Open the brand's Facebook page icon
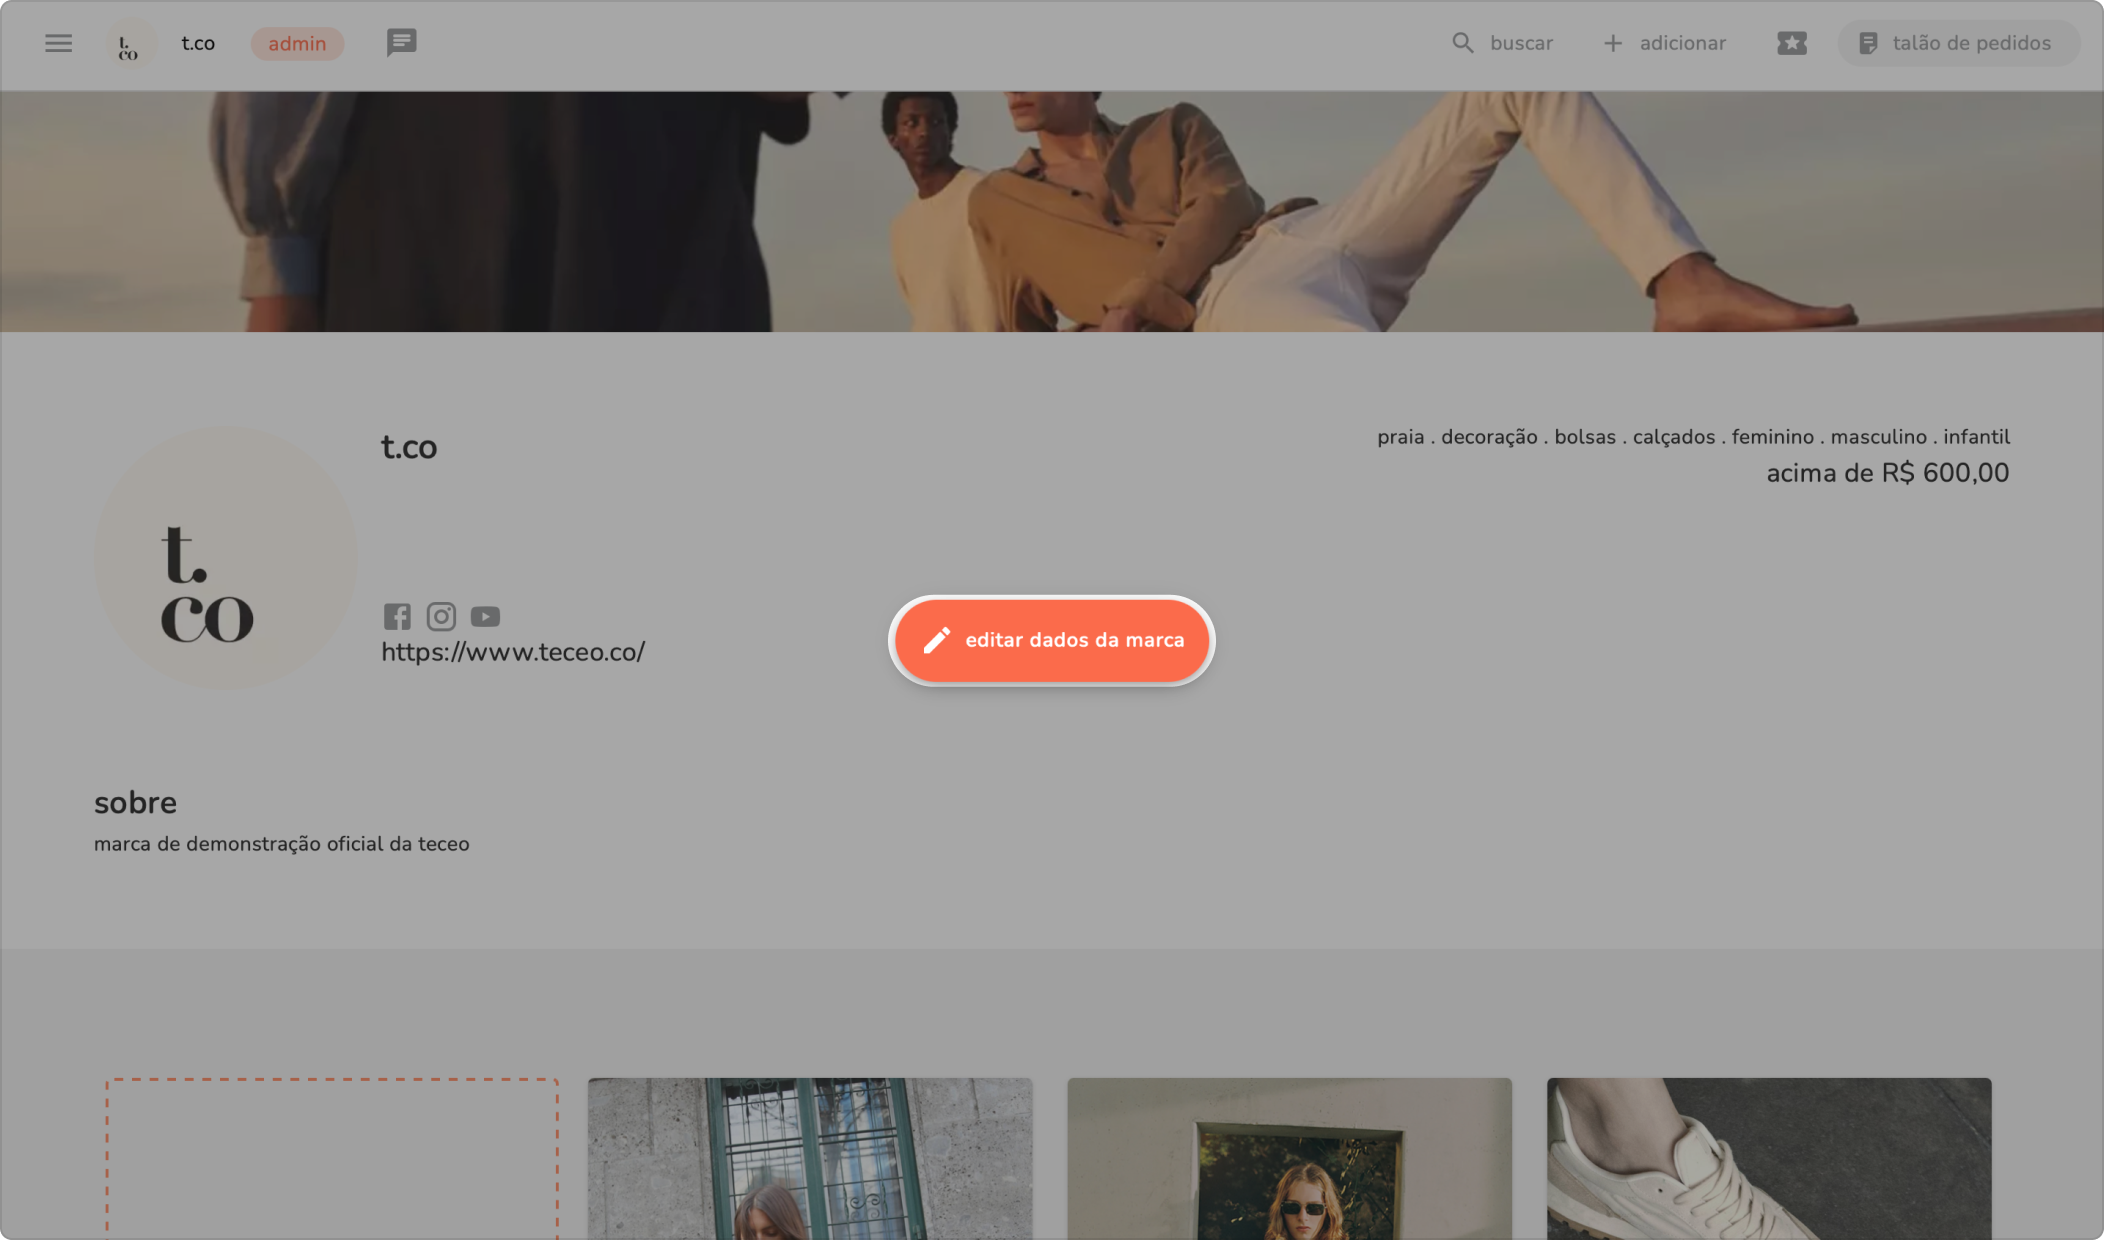The width and height of the screenshot is (2104, 1240). (397, 616)
